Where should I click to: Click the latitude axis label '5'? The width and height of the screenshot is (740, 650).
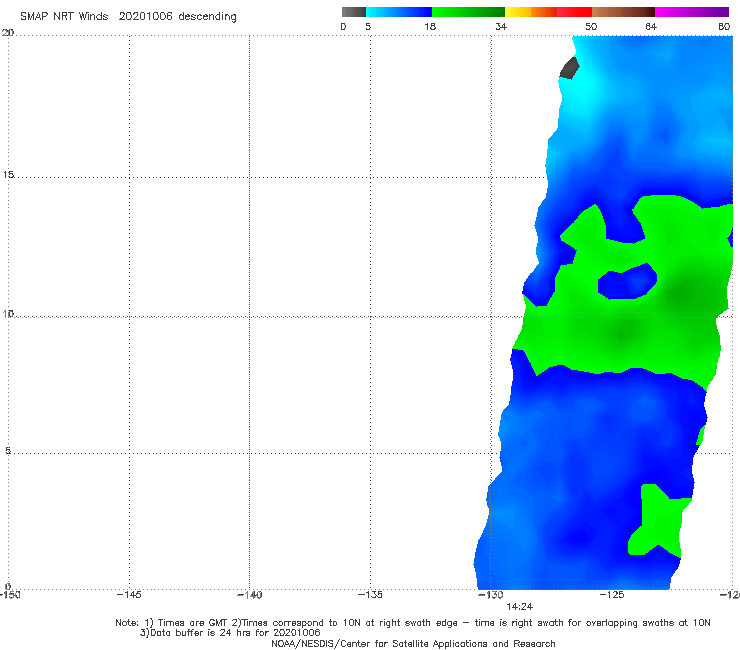click(8, 451)
